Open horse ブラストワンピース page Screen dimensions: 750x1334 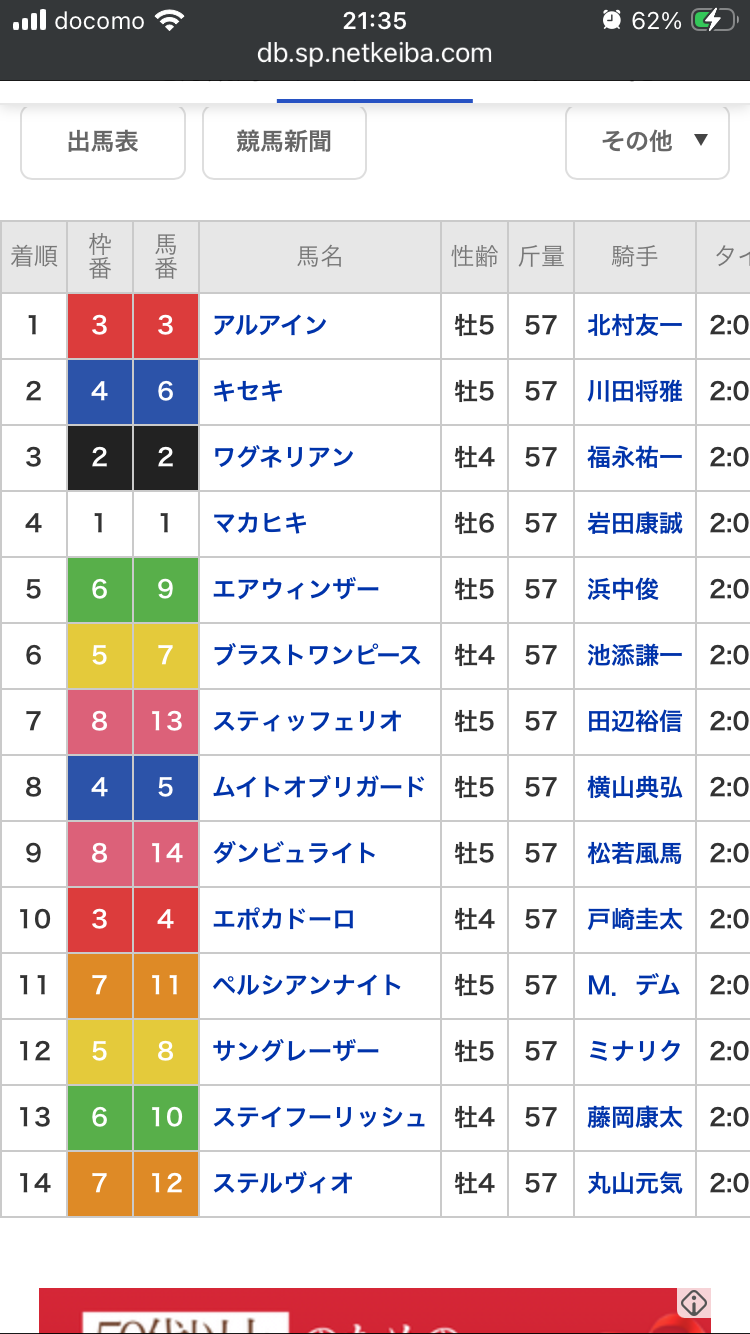[x=317, y=655]
